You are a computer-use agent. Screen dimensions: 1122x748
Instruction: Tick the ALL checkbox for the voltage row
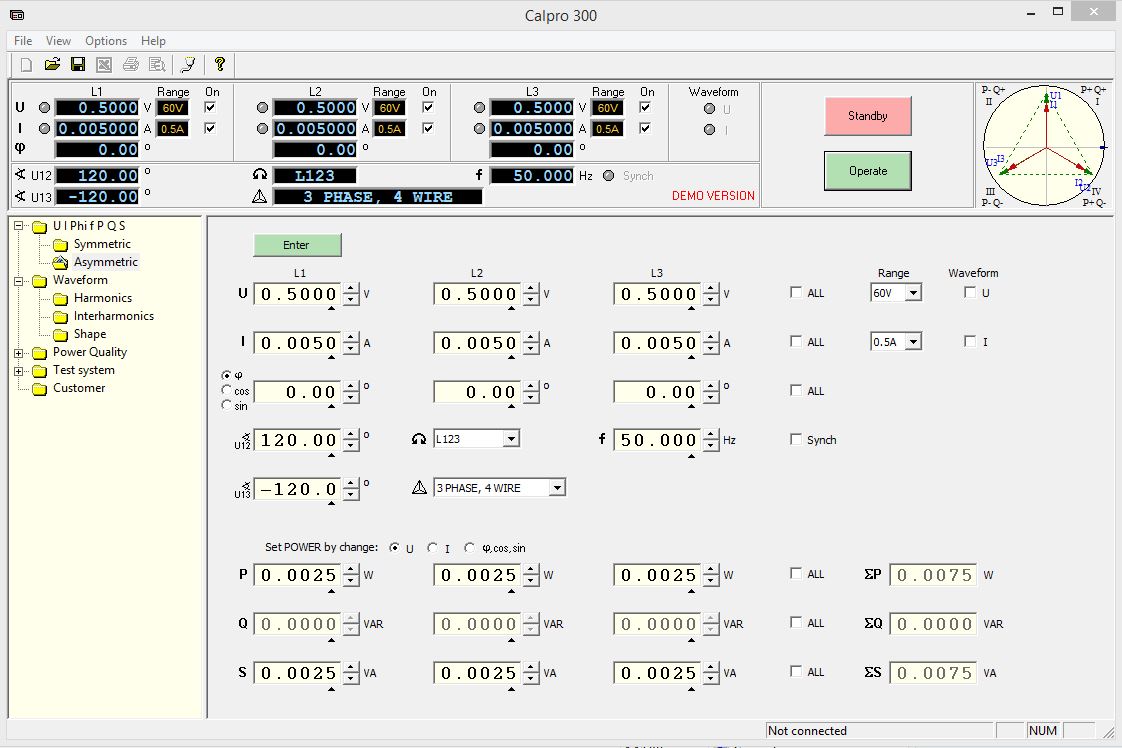[796, 292]
